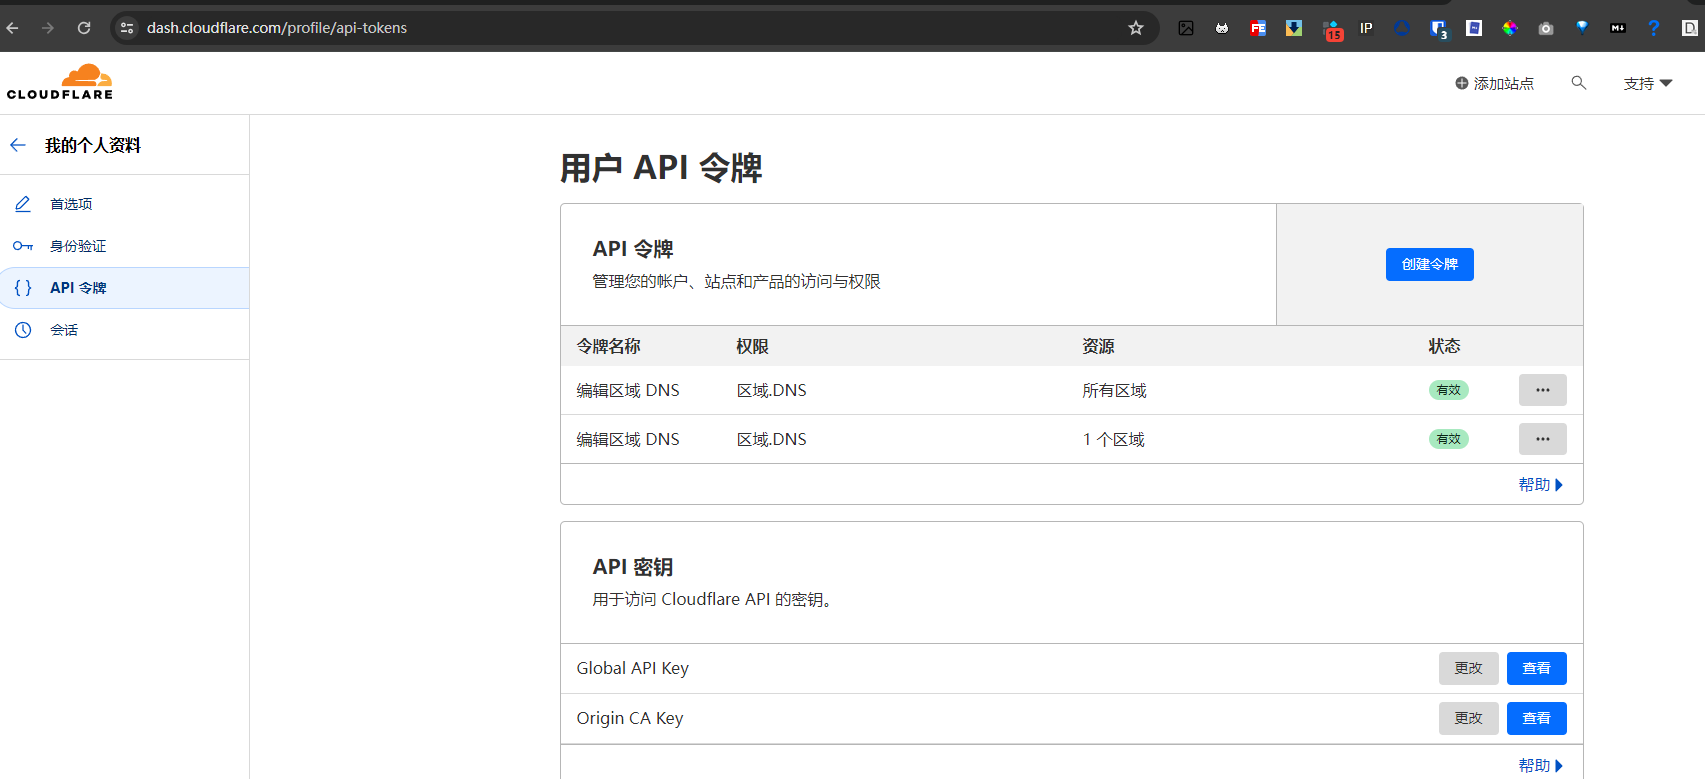Select 身份验证 in the sidebar
Screen dimensions: 1705x779
point(78,246)
